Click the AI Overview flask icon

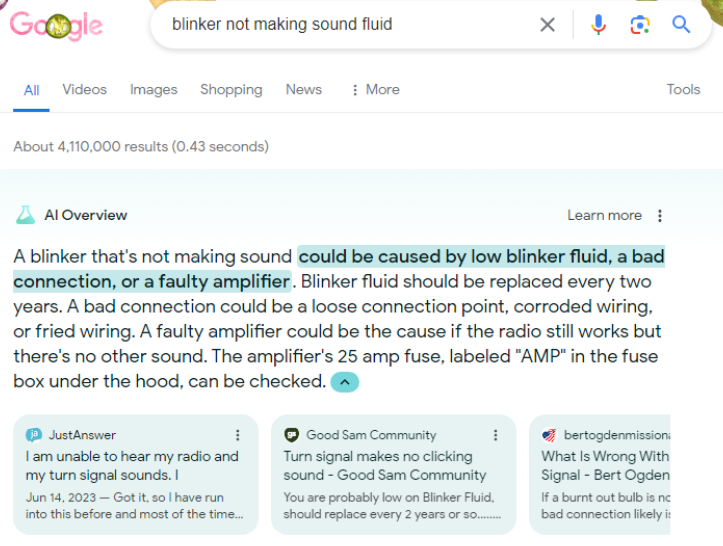pyautogui.click(x=25, y=215)
